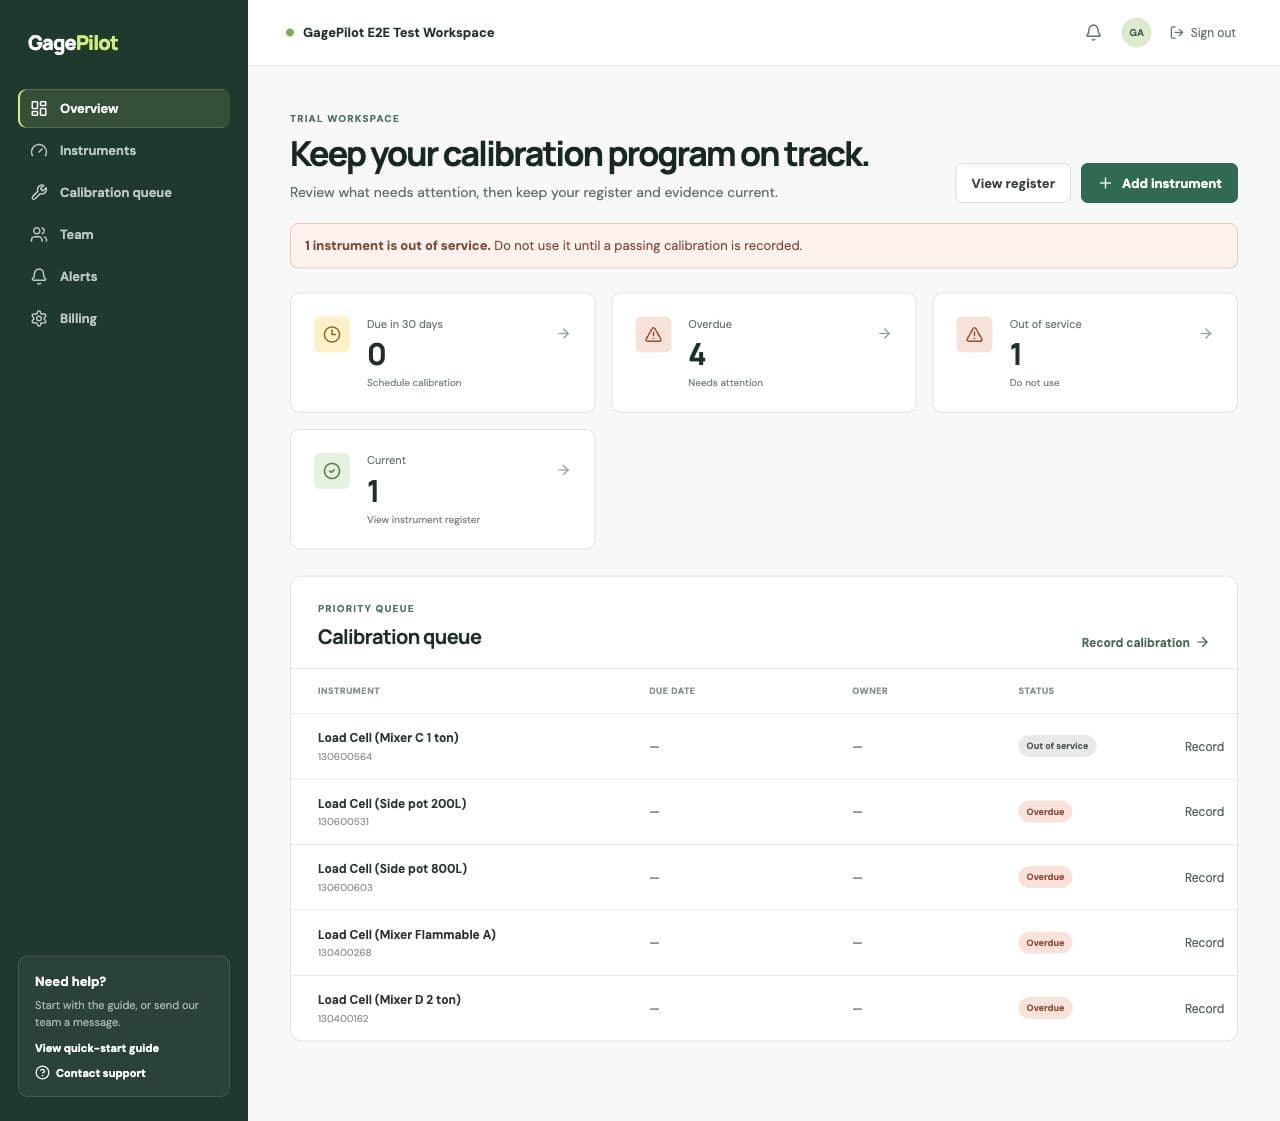The width and height of the screenshot is (1280, 1121).
Task: Click GagePilot E2E Test Workspace title
Action: (x=398, y=32)
